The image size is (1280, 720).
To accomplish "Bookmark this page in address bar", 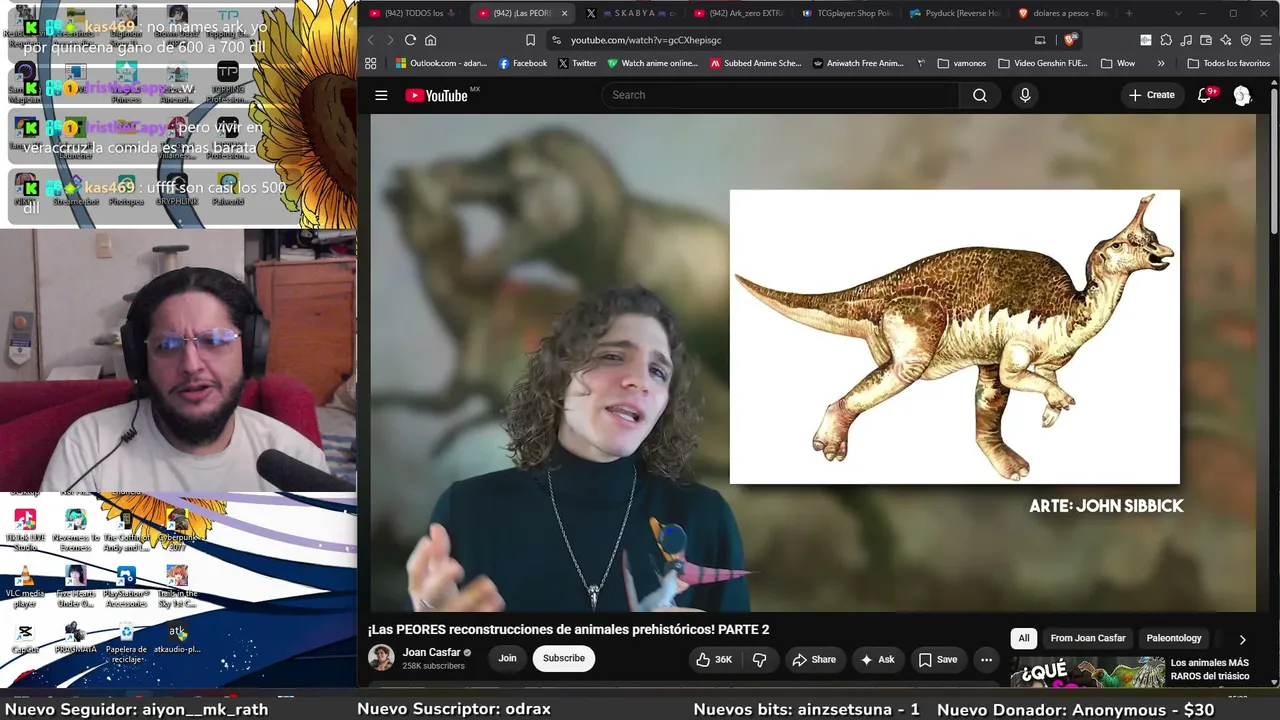I will tap(531, 40).
